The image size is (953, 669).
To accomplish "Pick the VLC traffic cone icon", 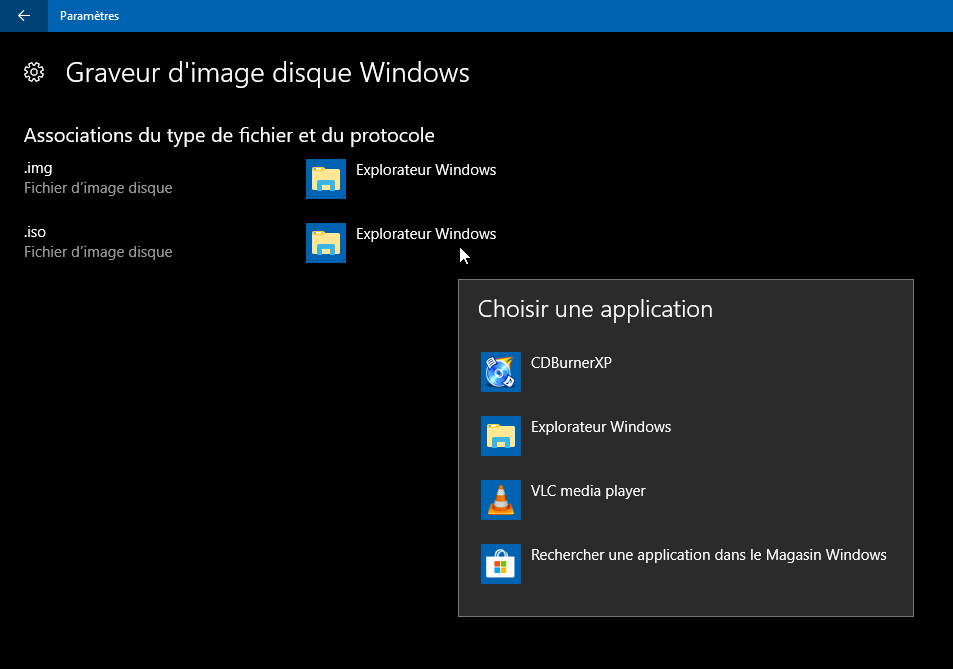I will [501, 499].
